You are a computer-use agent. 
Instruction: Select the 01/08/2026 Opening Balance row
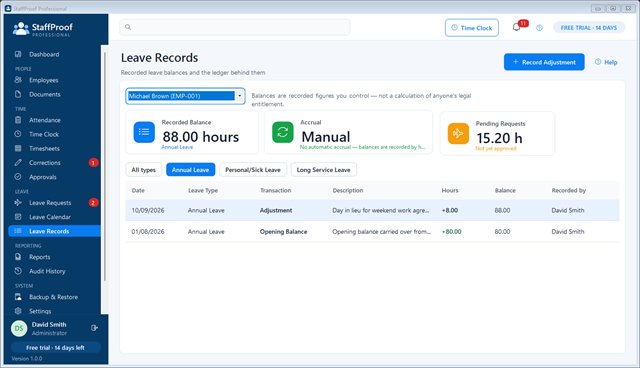pyautogui.click(x=372, y=232)
